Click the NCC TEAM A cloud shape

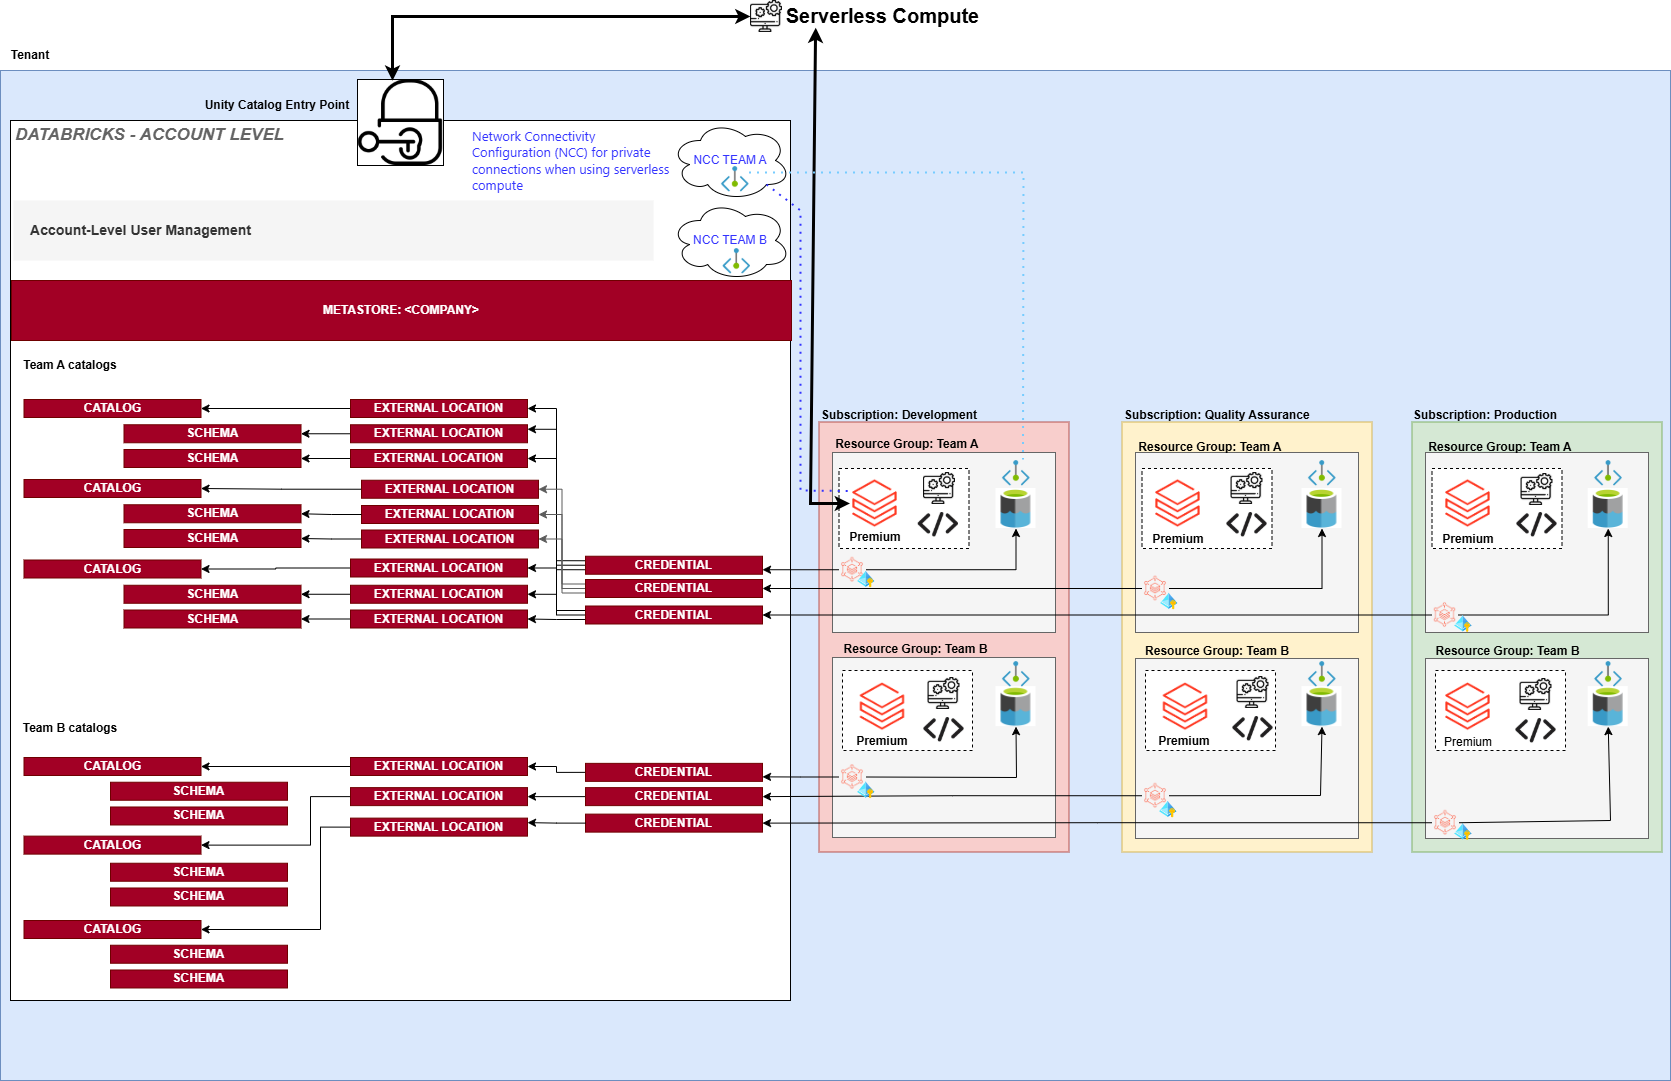pyautogui.click(x=730, y=161)
